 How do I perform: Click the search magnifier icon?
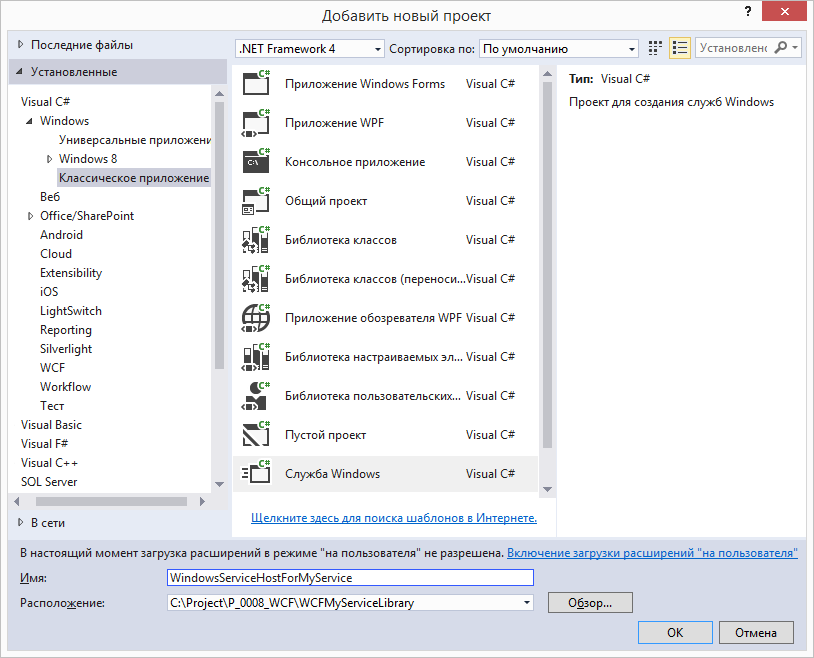click(781, 48)
